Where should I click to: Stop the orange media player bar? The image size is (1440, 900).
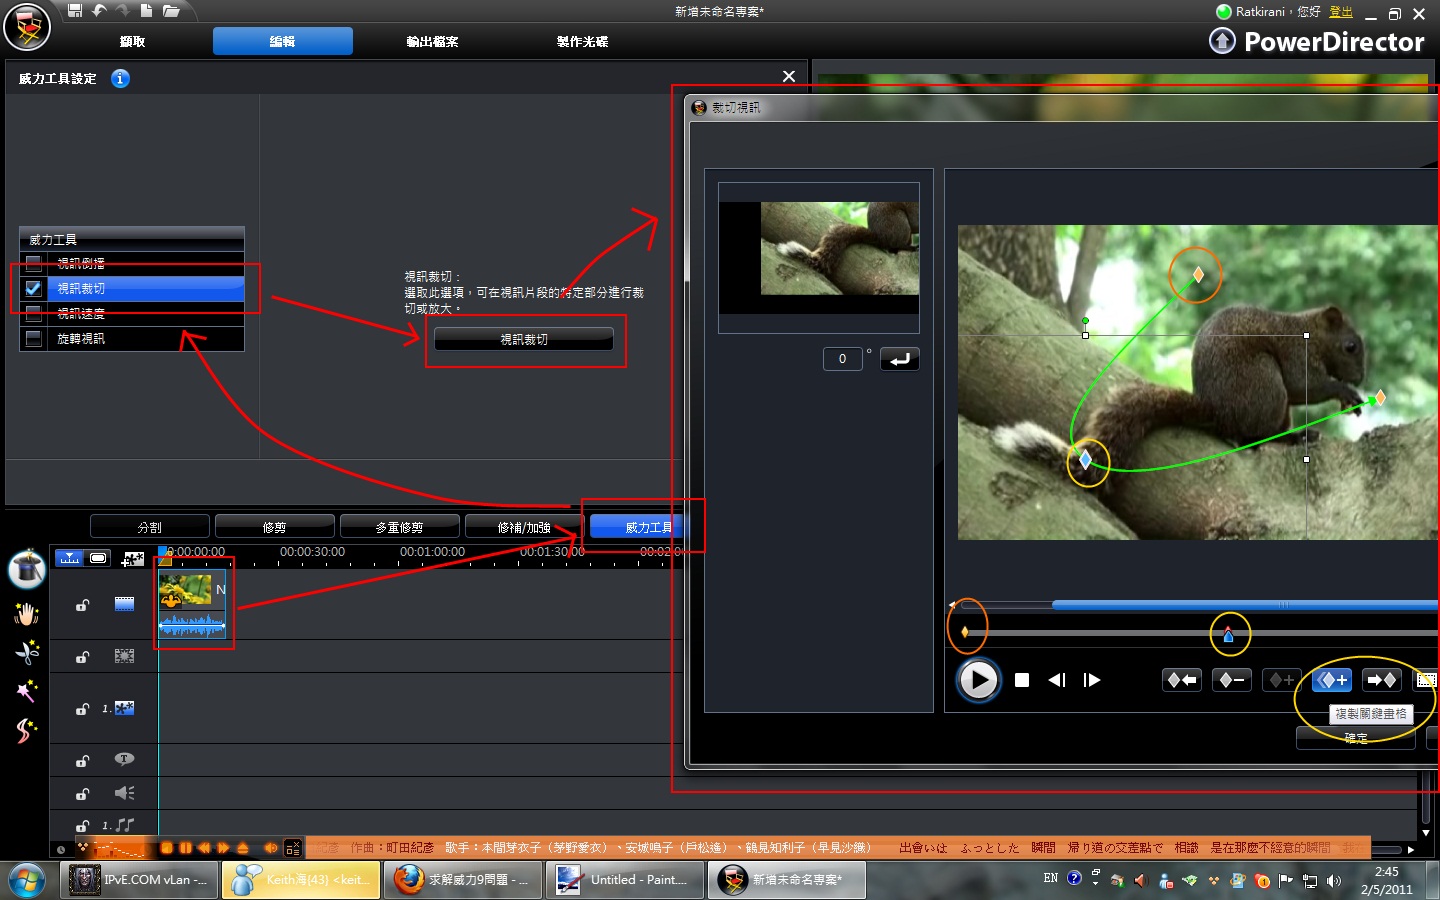tap(167, 848)
